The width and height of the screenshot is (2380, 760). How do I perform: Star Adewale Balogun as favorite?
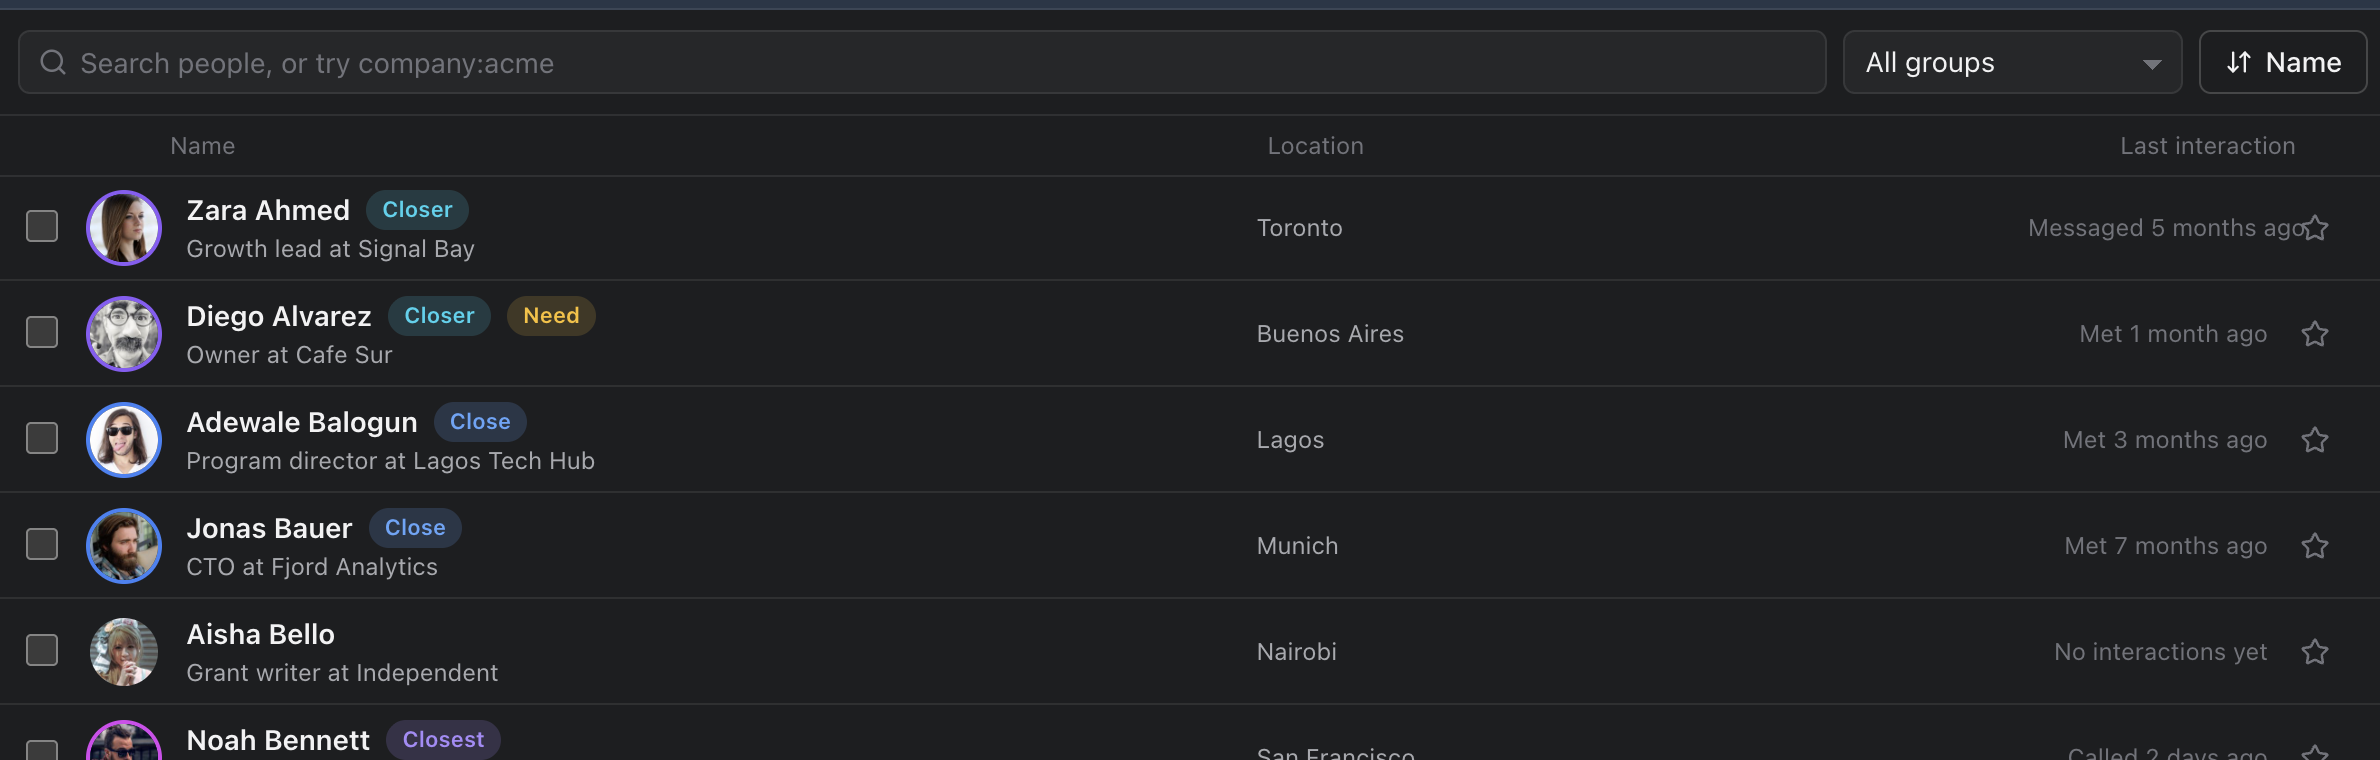pyautogui.click(x=2315, y=440)
